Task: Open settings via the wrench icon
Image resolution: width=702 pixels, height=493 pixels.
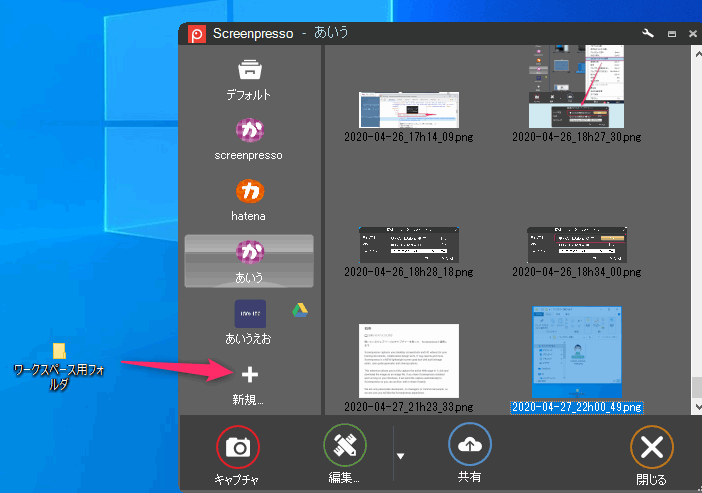Action: [647, 34]
